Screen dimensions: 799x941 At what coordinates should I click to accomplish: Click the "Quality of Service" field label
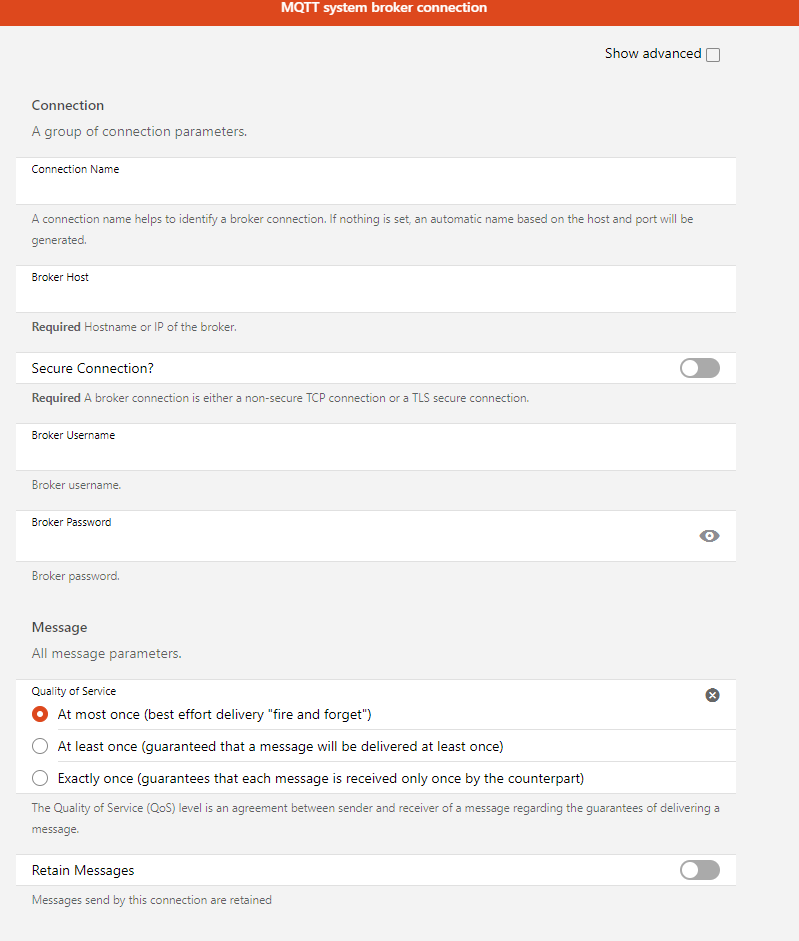pos(74,691)
